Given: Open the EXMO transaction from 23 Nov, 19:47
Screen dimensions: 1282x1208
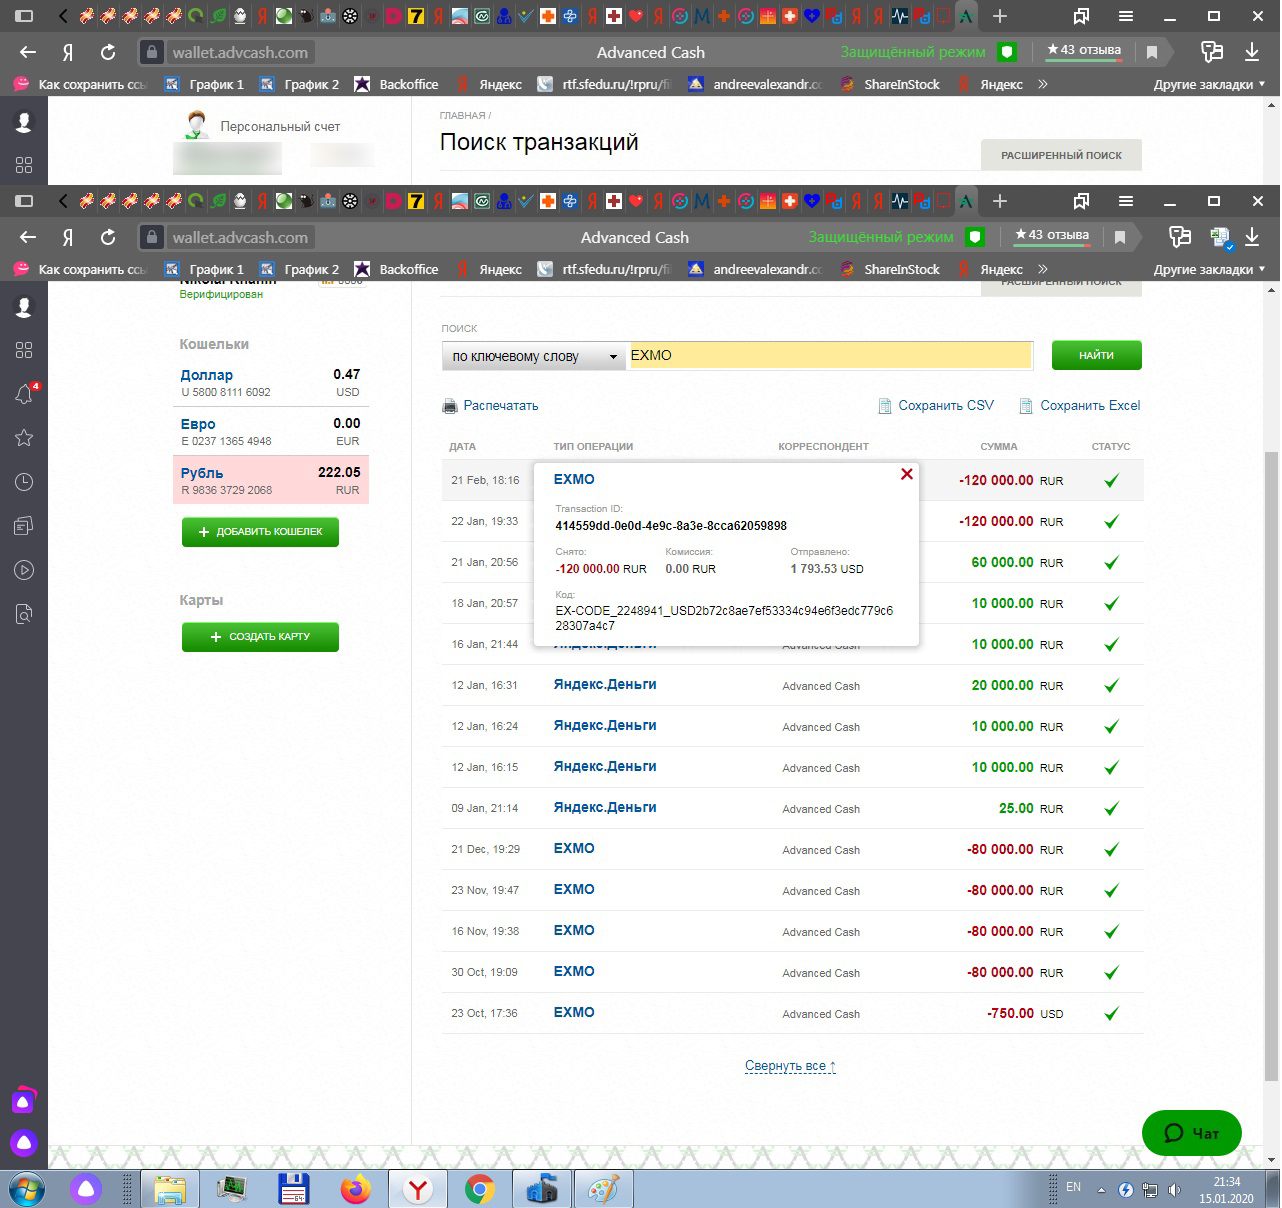Looking at the screenshot, I should (x=574, y=889).
